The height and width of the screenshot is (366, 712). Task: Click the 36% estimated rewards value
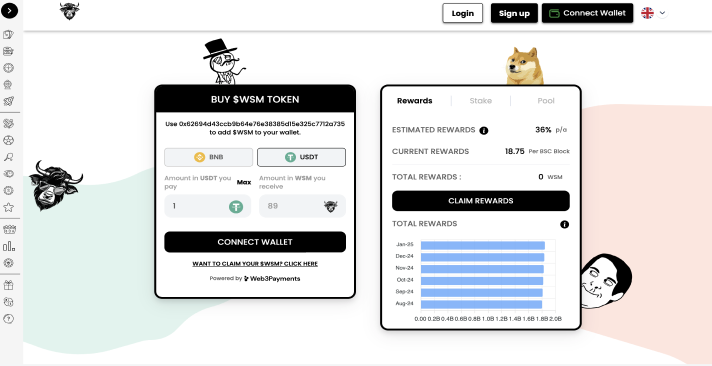coord(543,129)
